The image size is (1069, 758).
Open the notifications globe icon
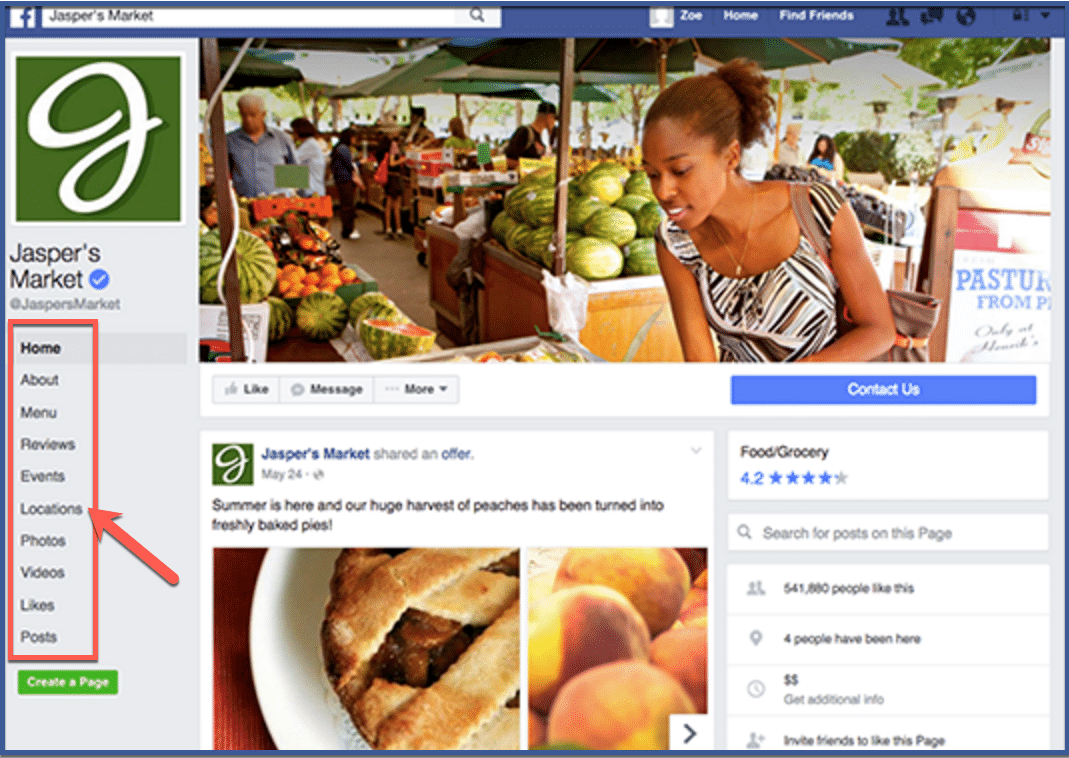point(965,16)
